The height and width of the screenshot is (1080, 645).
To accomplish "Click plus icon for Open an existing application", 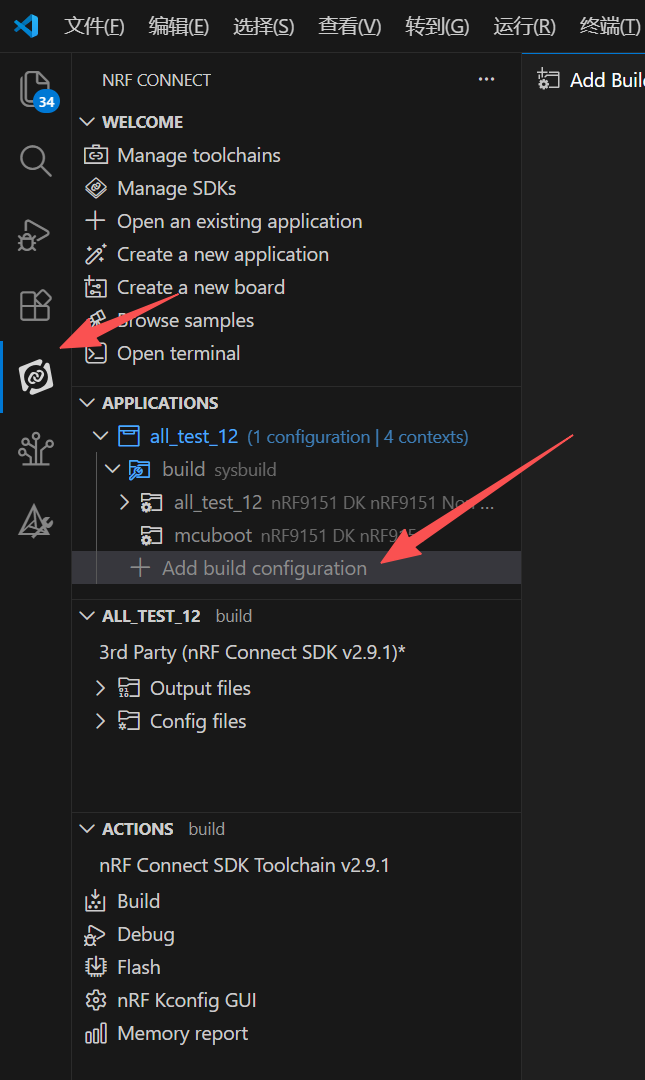I will (95, 220).
